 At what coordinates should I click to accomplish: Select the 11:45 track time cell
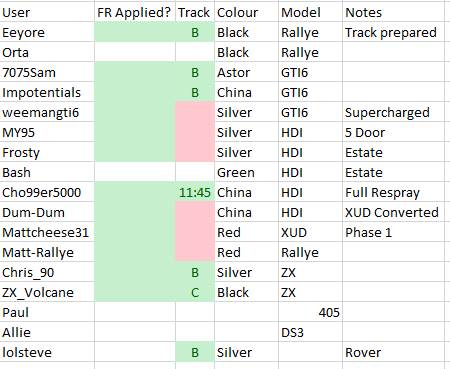(195, 192)
